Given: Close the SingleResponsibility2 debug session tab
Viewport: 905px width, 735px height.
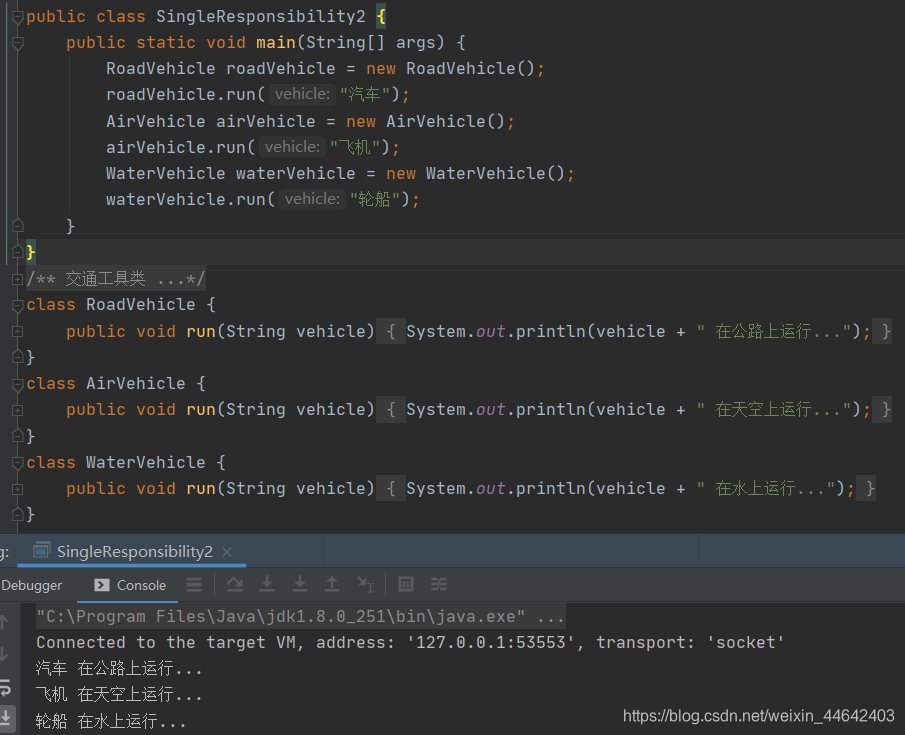Looking at the screenshot, I should pos(227,552).
